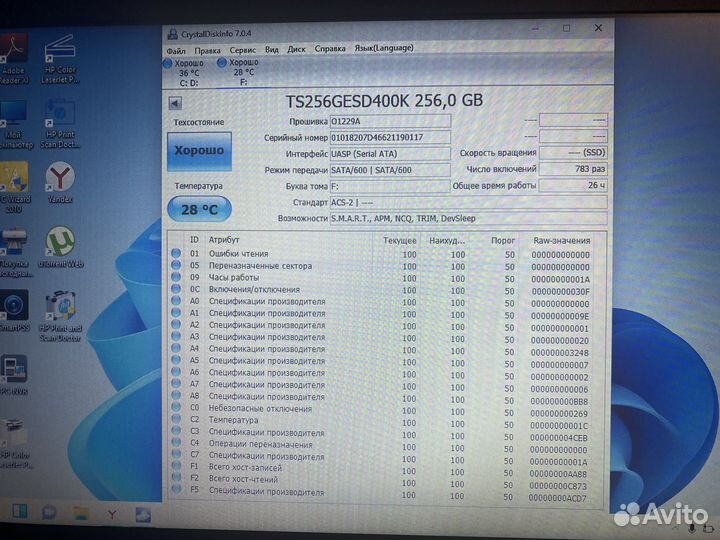Open the Диск menu

point(296,49)
